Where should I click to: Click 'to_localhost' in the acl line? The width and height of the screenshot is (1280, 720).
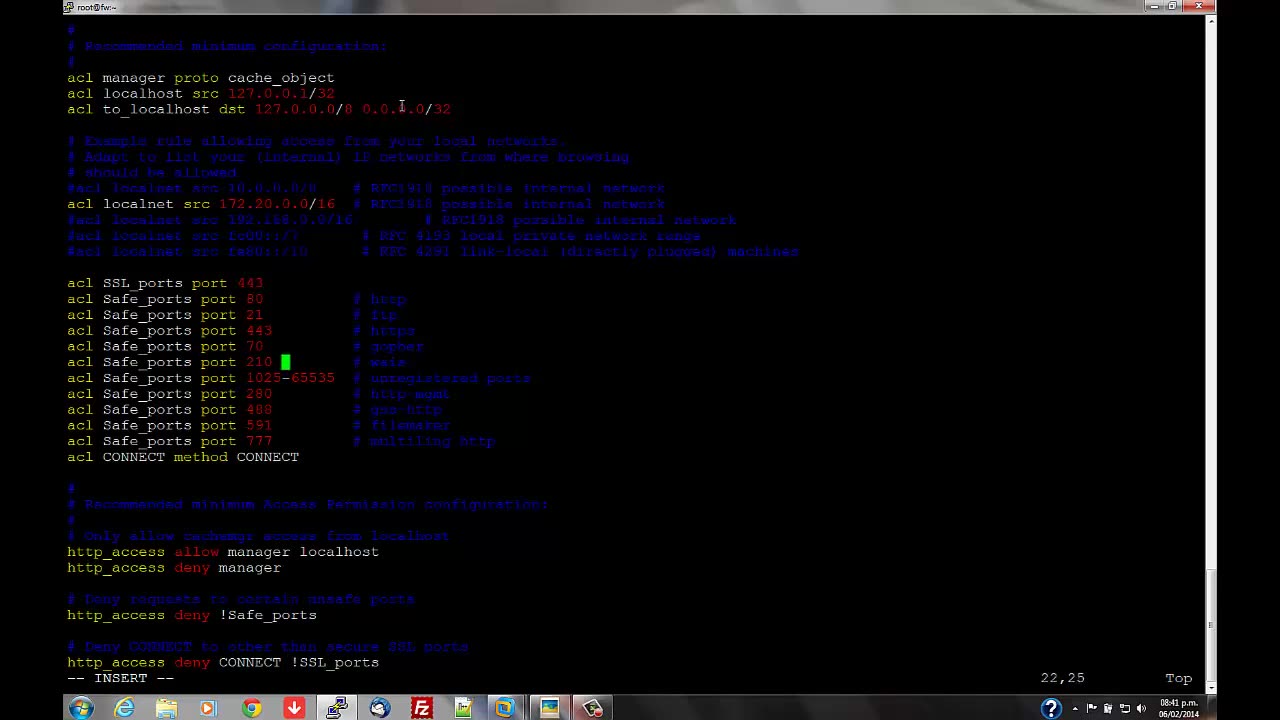click(156, 109)
